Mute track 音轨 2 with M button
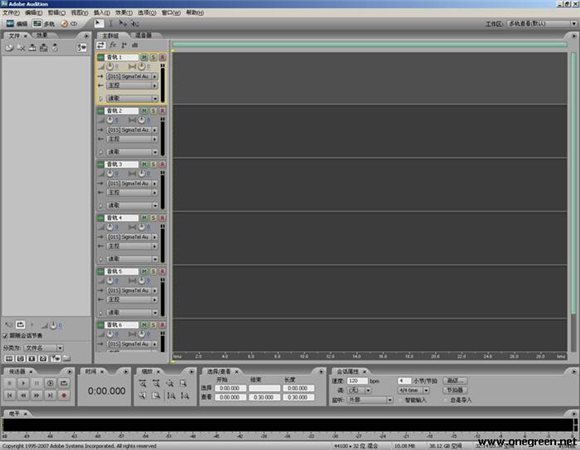580x450 pixels. point(144,111)
